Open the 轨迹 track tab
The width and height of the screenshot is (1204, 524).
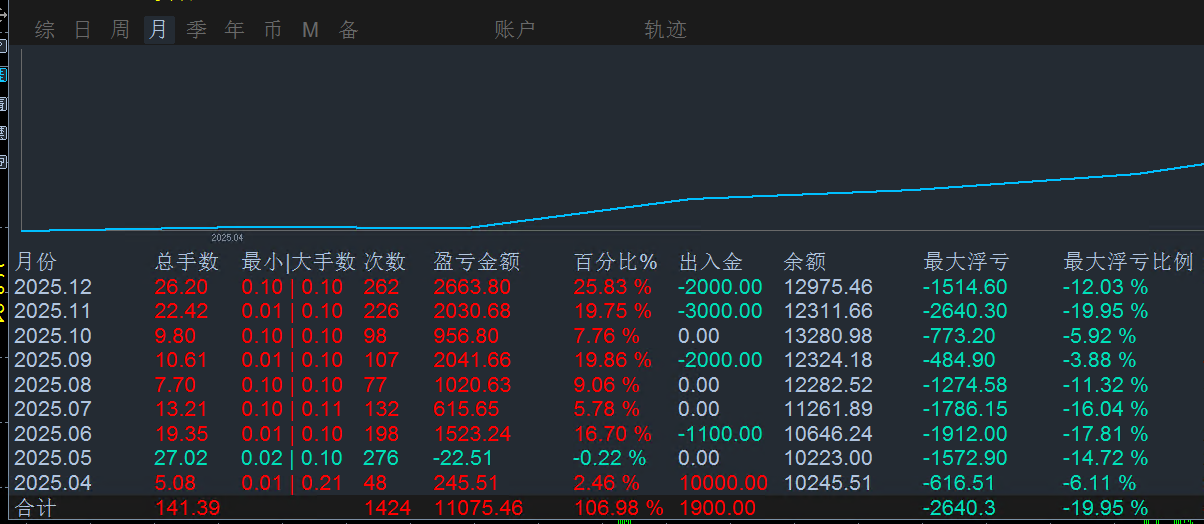pyautogui.click(x=666, y=30)
